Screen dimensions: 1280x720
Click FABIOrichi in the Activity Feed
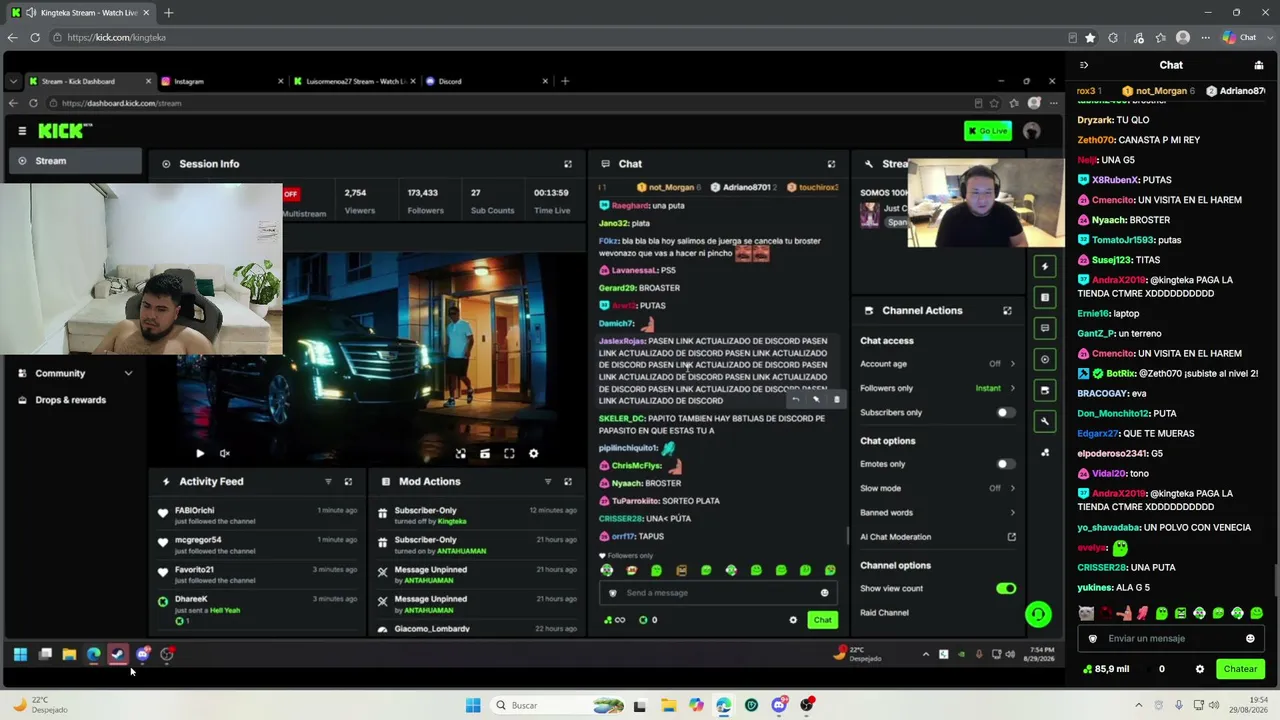click(x=195, y=511)
